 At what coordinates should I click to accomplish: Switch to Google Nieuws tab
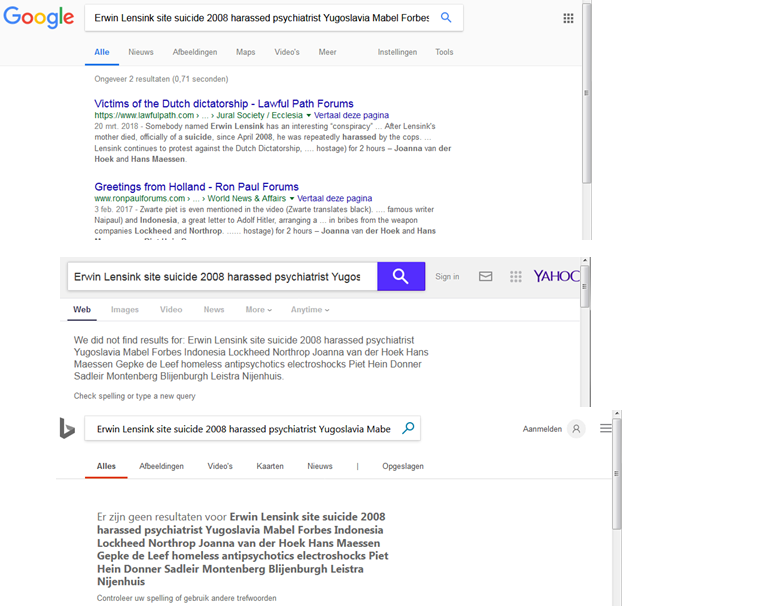[x=141, y=52]
